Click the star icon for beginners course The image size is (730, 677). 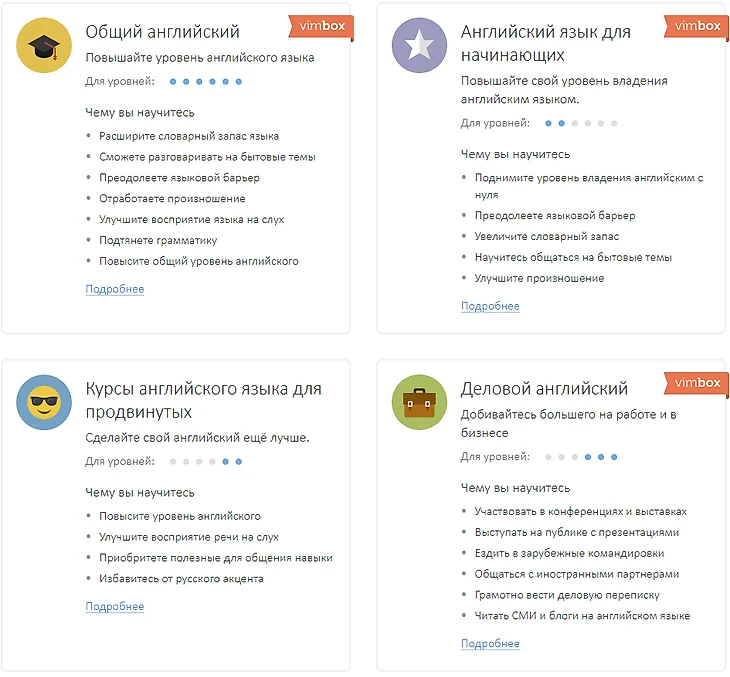(420, 45)
